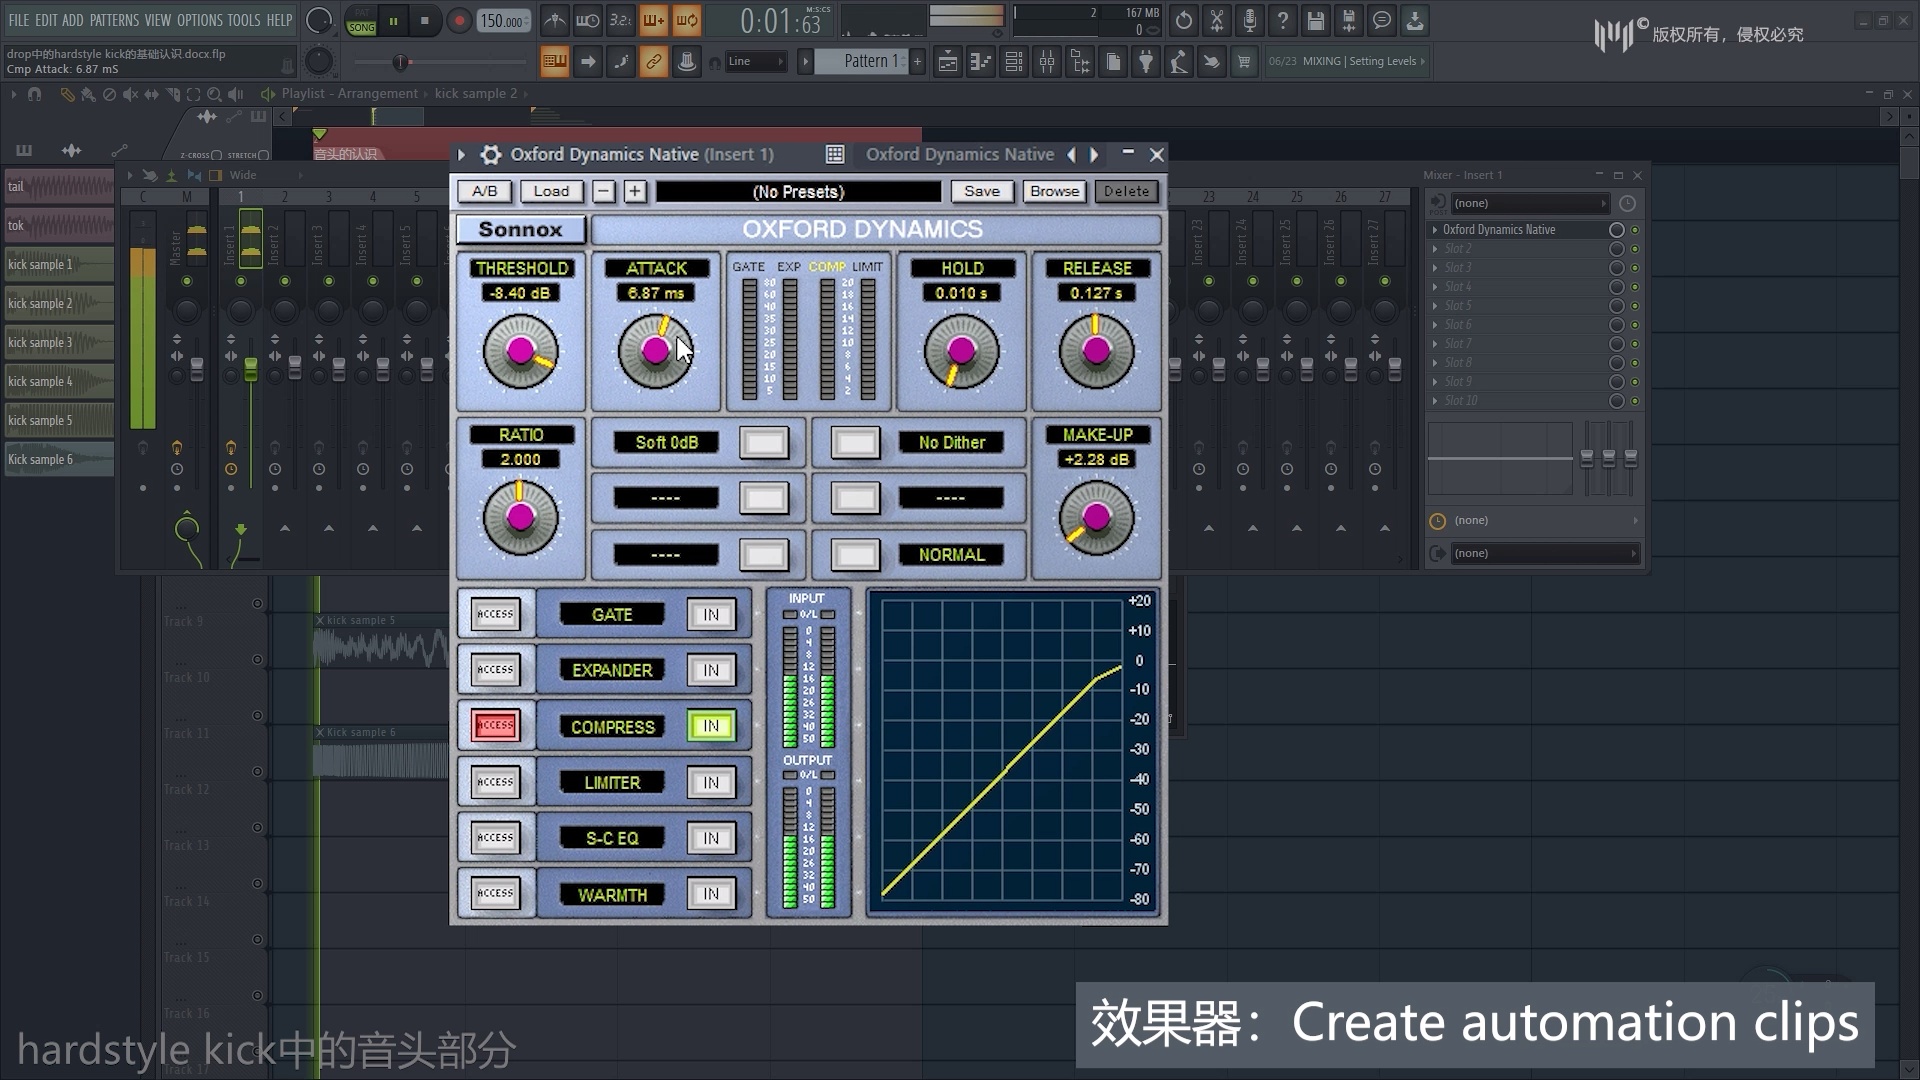The height and width of the screenshot is (1080, 1920).
Task: Click the A/B comparison button
Action: 483,191
